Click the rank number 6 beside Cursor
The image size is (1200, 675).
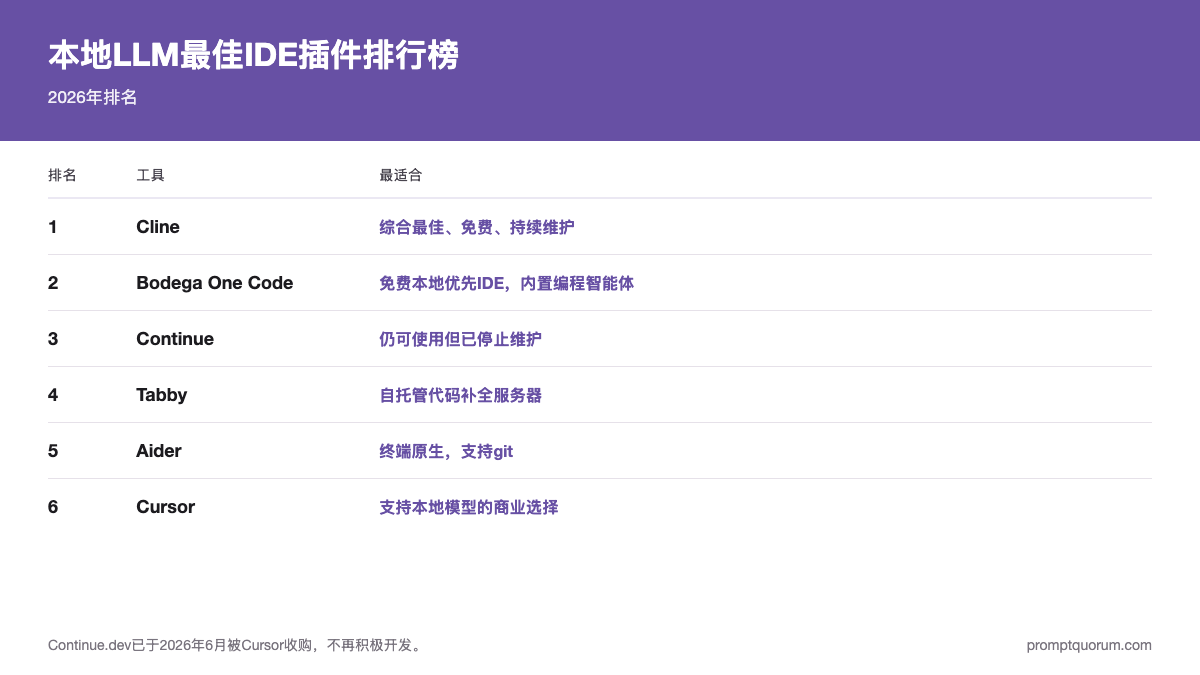pyautogui.click(x=53, y=507)
